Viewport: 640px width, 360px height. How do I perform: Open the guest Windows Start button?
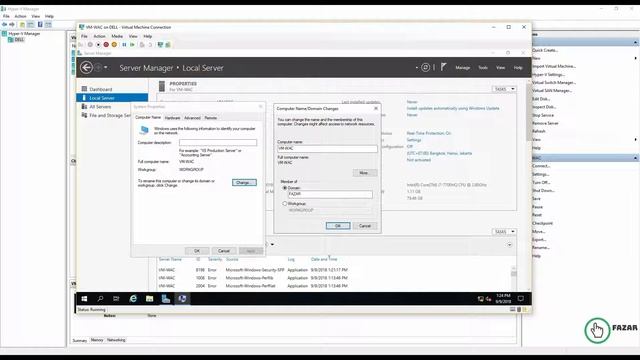tap(84, 299)
